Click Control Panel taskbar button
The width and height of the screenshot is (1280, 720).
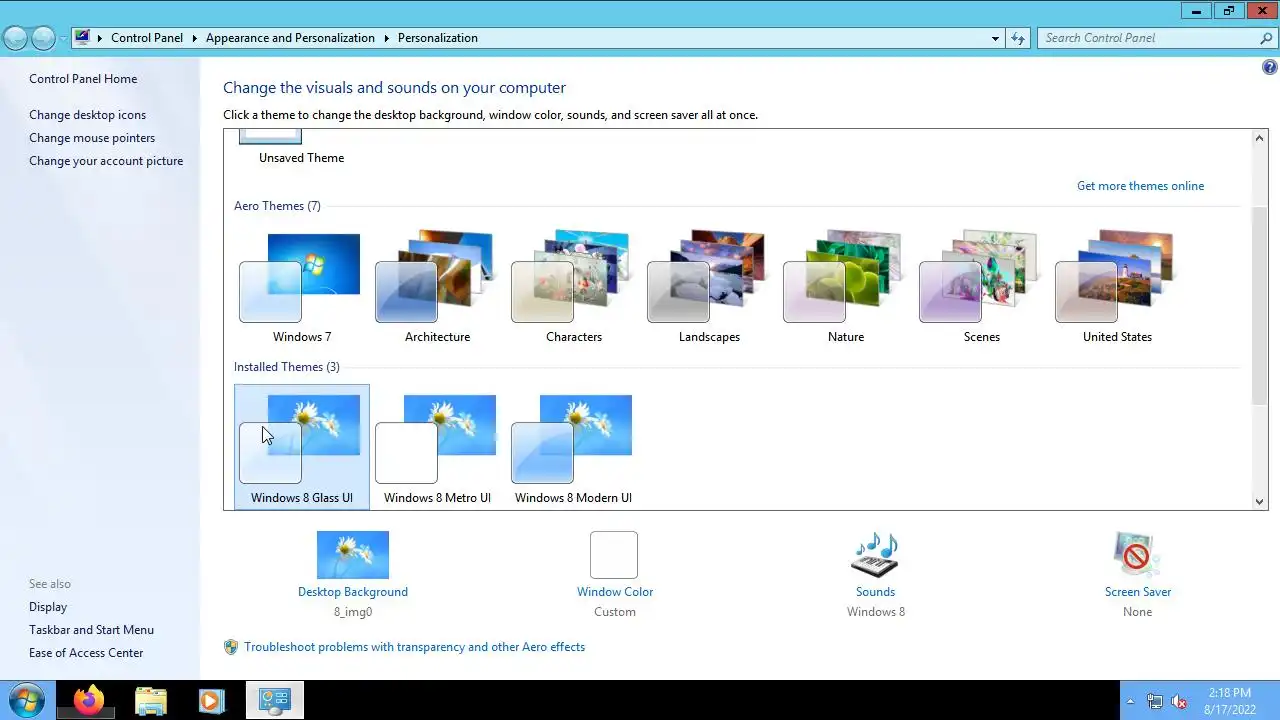click(x=274, y=700)
